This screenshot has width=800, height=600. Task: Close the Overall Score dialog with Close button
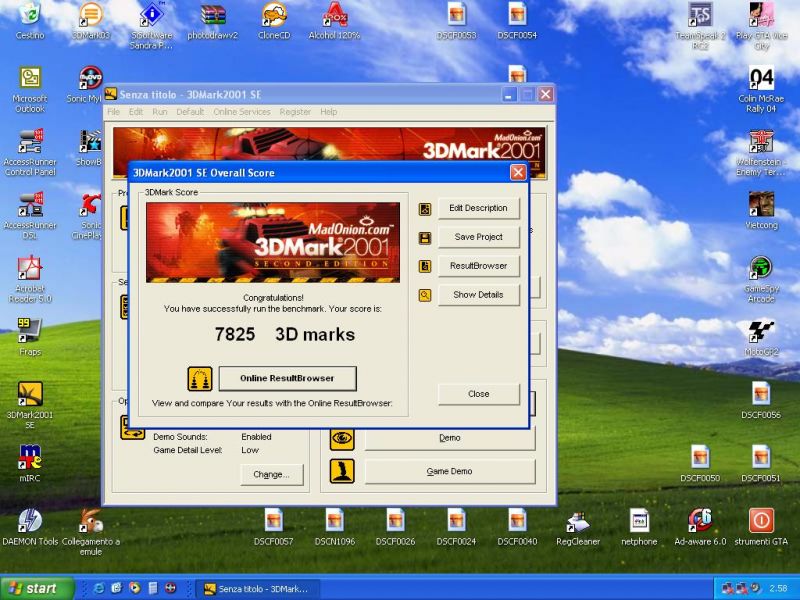click(478, 394)
